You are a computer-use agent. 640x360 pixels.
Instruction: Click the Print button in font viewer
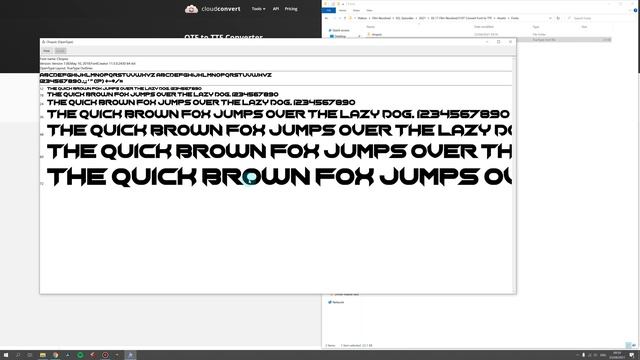[47, 51]
